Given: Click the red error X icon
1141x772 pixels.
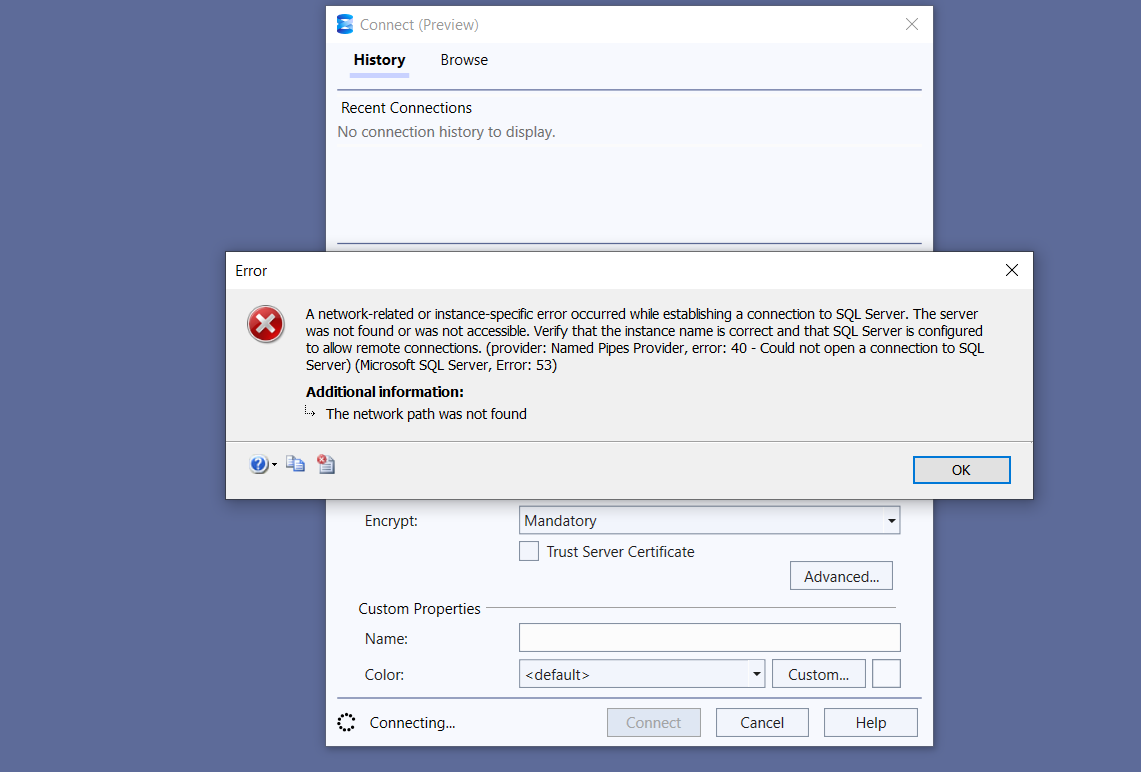Looking at the screenshot, I should [x=265, y=324].
